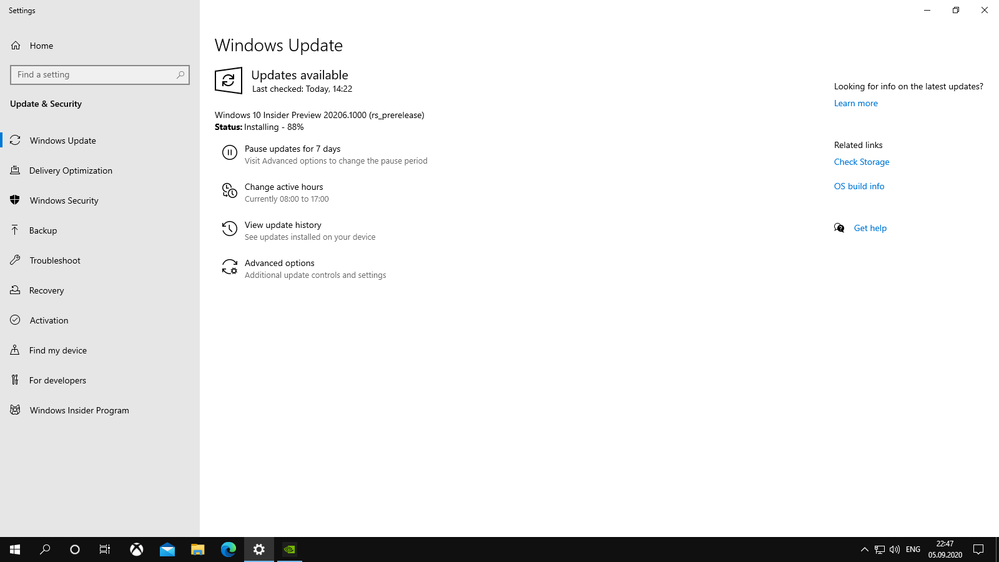
Task: Click the Find my device icon
Action: (x=15, y=350)
